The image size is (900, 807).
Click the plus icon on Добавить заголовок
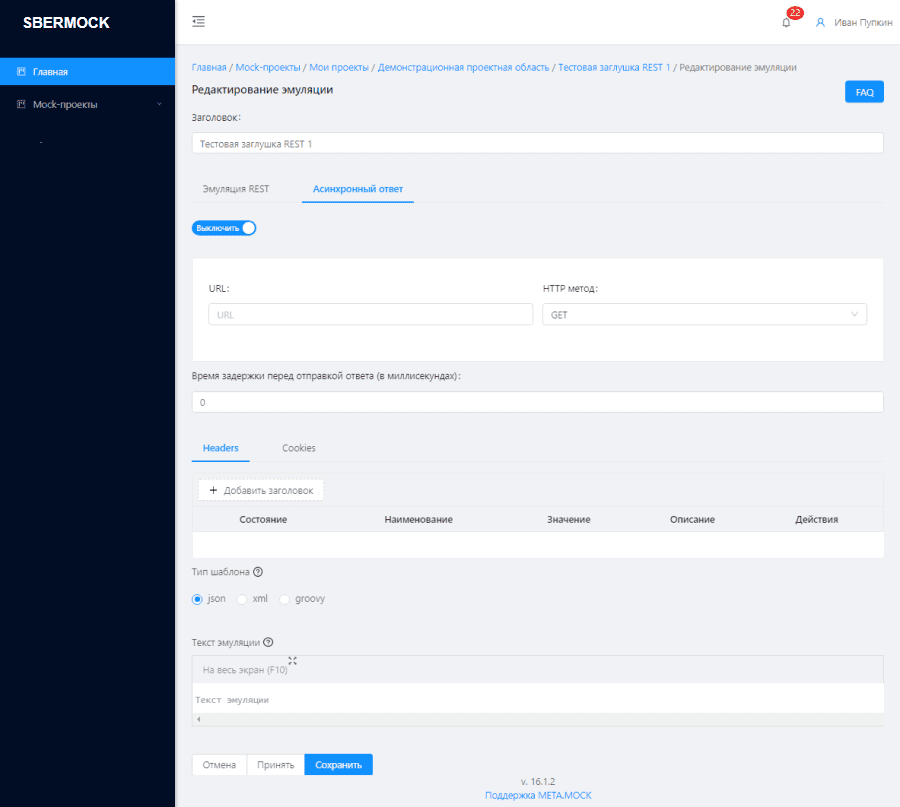[x=213, y=490]
